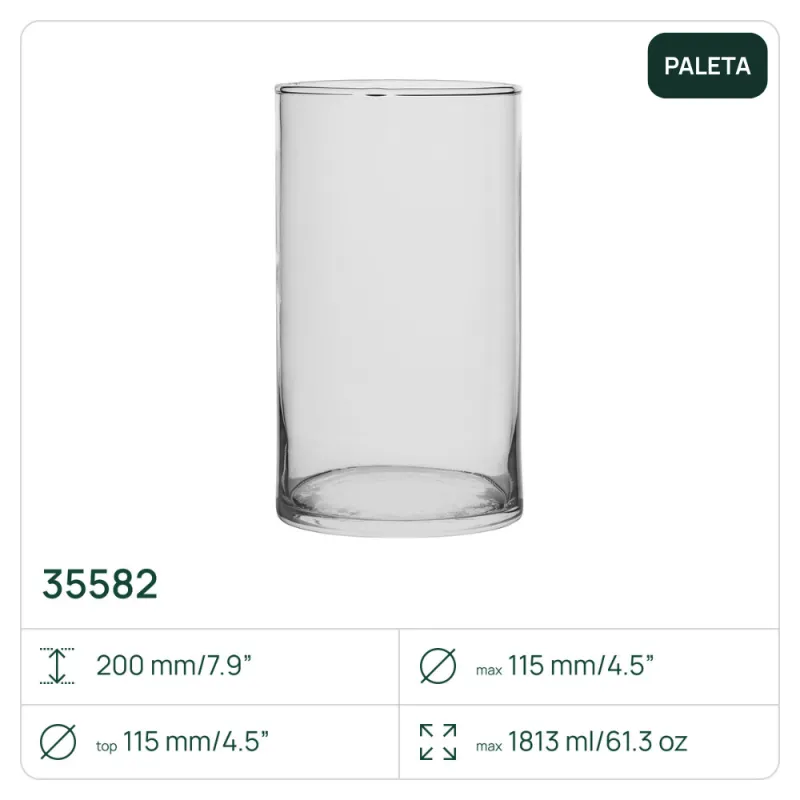This screenshot has width=800, height=800.
Task: Select the 4.5" max diameter value
Action: pos(628,665)
